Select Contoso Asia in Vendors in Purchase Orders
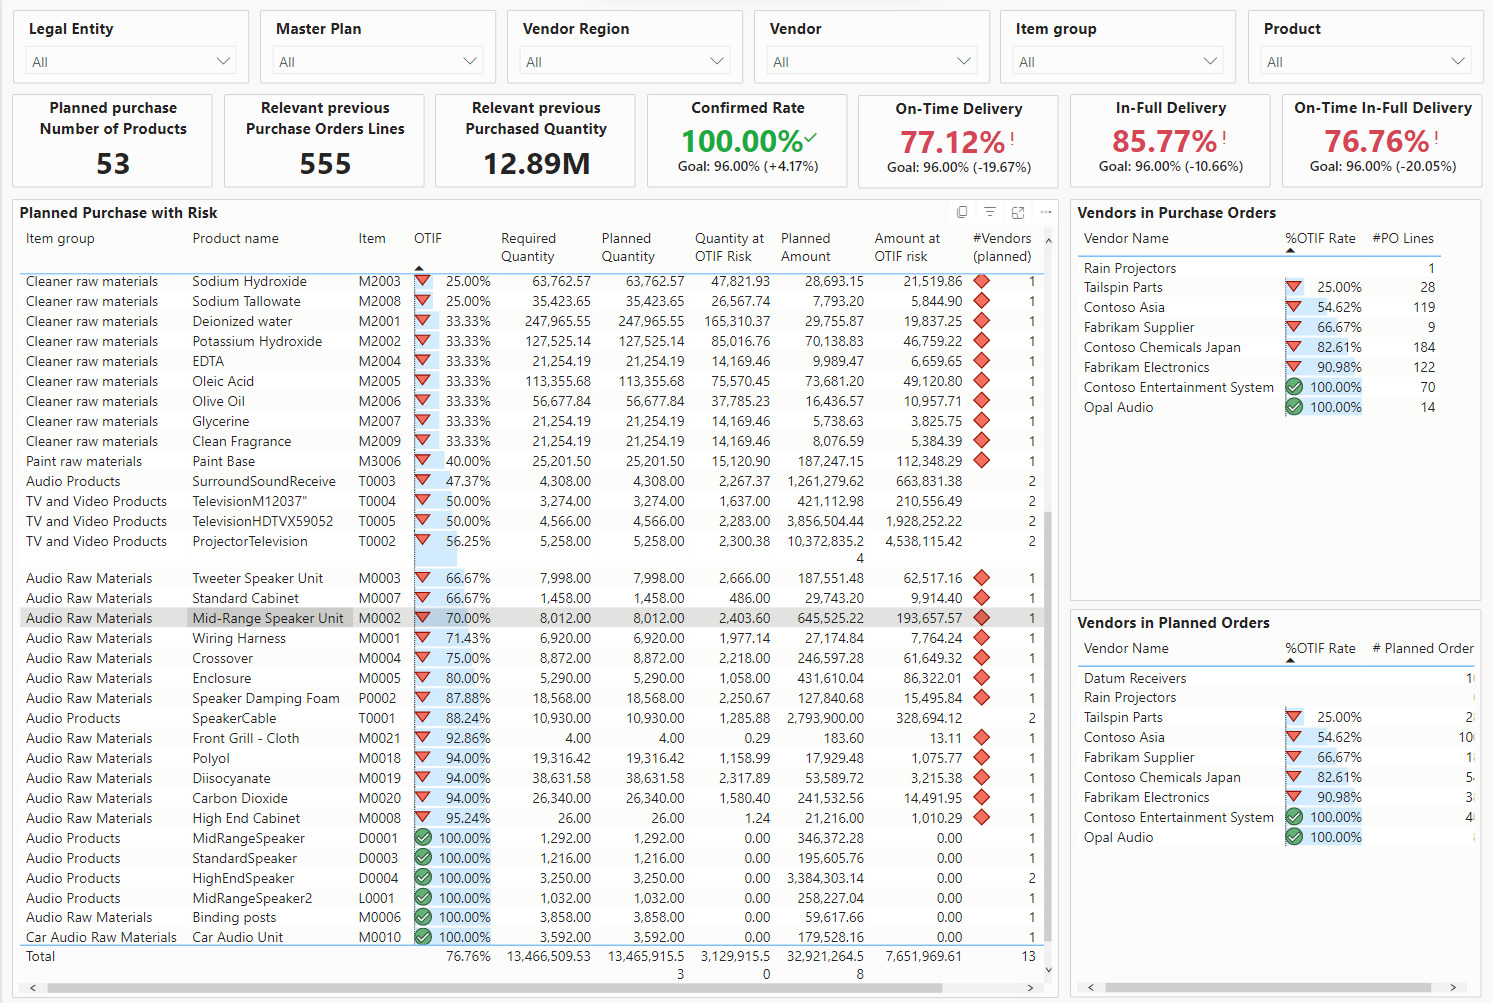The width and height of the screenshot is (1493, 1003). [x=1124, y=307]
